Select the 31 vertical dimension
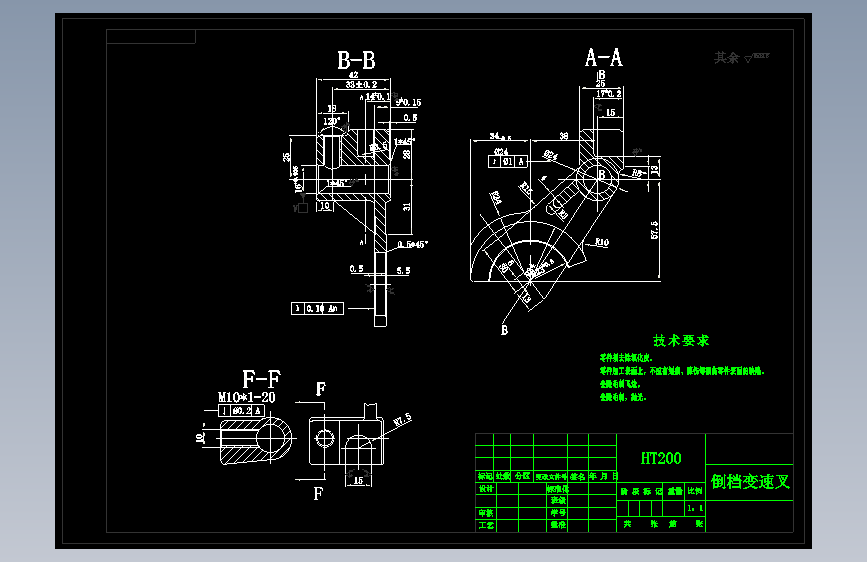Screen dimensions: 867x562 406,206
